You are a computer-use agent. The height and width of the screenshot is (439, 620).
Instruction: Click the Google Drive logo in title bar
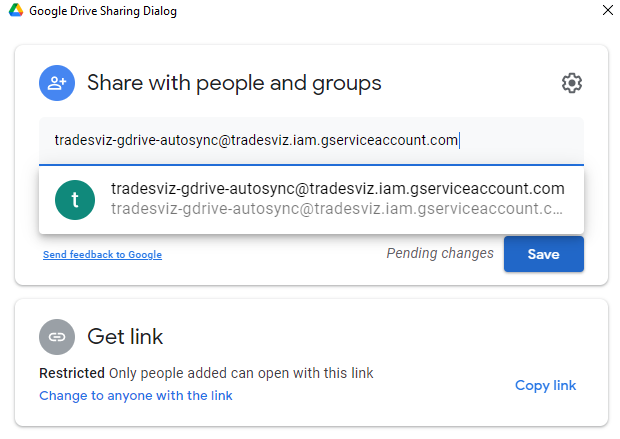(16, 10)
